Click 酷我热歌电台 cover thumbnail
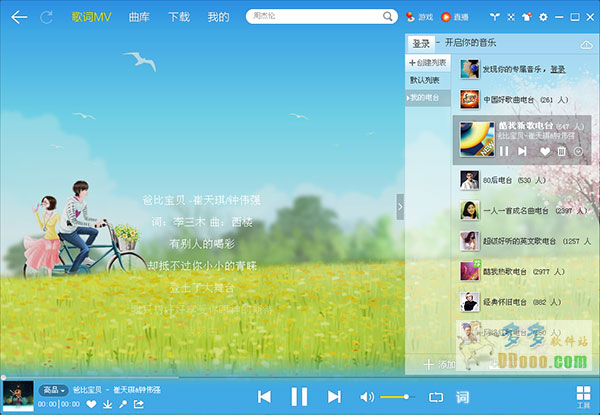Image resolution: width=600 pixels, height=415 pixels. [x=470, y=271]
